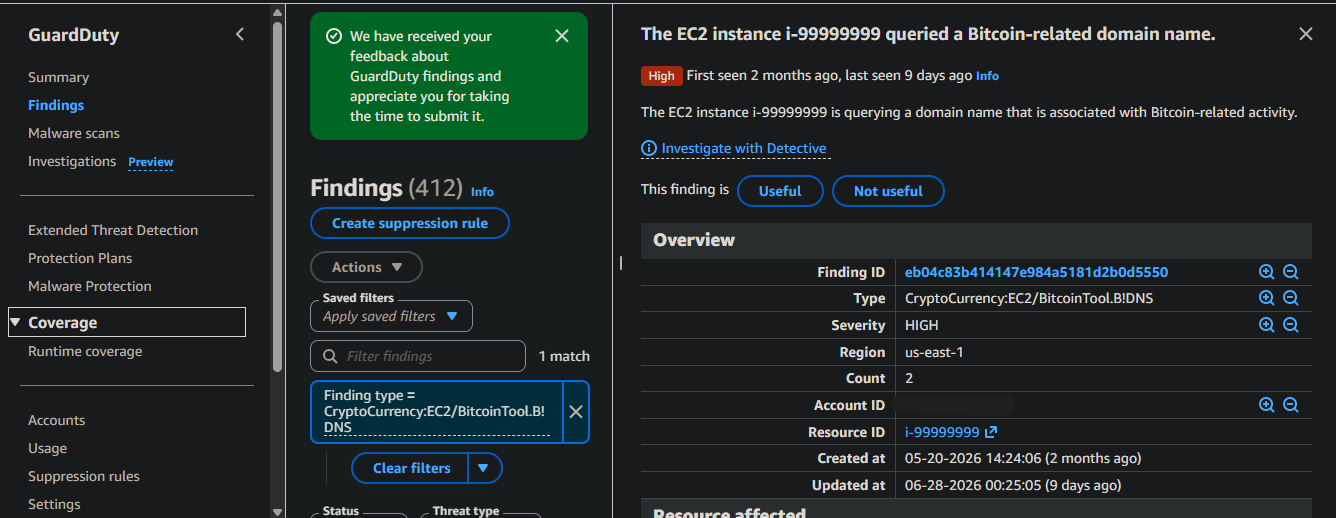Open Resource ID i-99999999 link
This screenshot has width=1336, height=518.
tap(942, 432)
